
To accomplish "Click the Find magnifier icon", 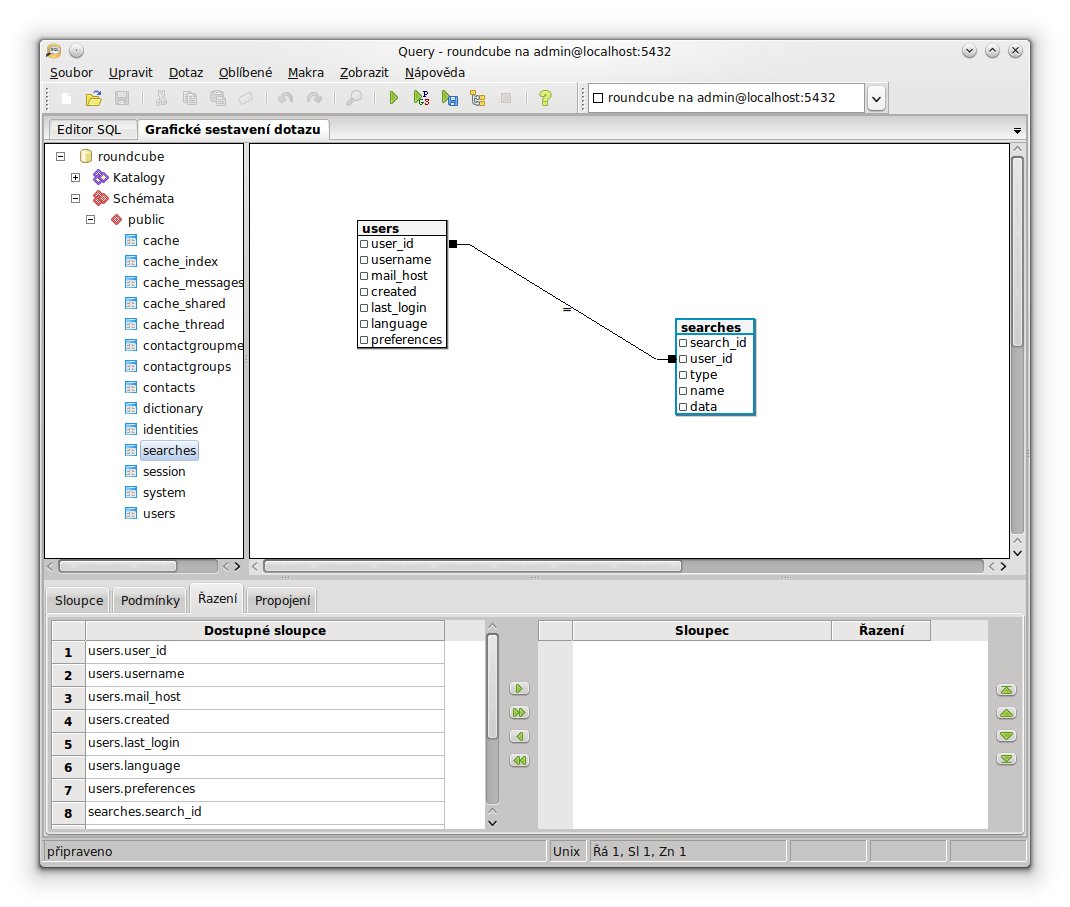I will [x=353, y=98].
